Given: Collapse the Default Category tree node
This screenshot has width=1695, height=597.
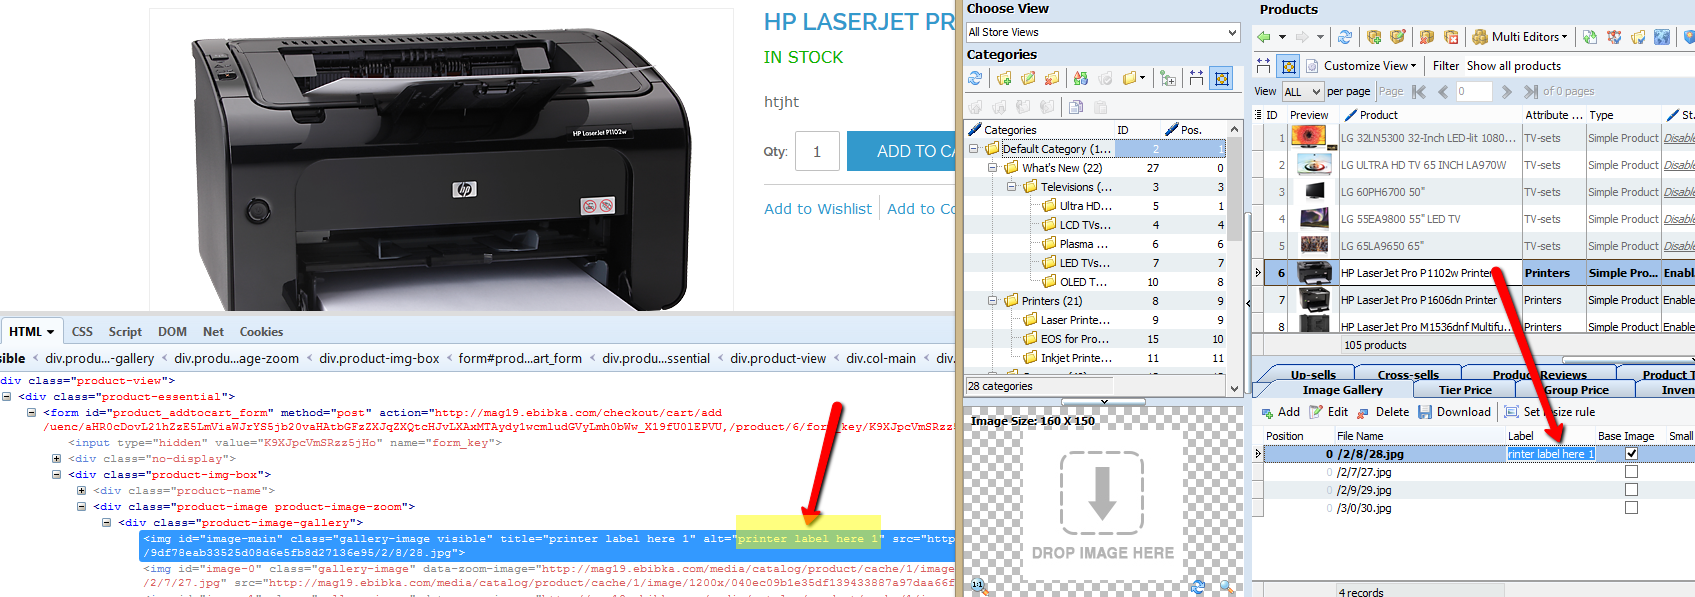Looking at the screenshot, I should (x=974, y=149).
